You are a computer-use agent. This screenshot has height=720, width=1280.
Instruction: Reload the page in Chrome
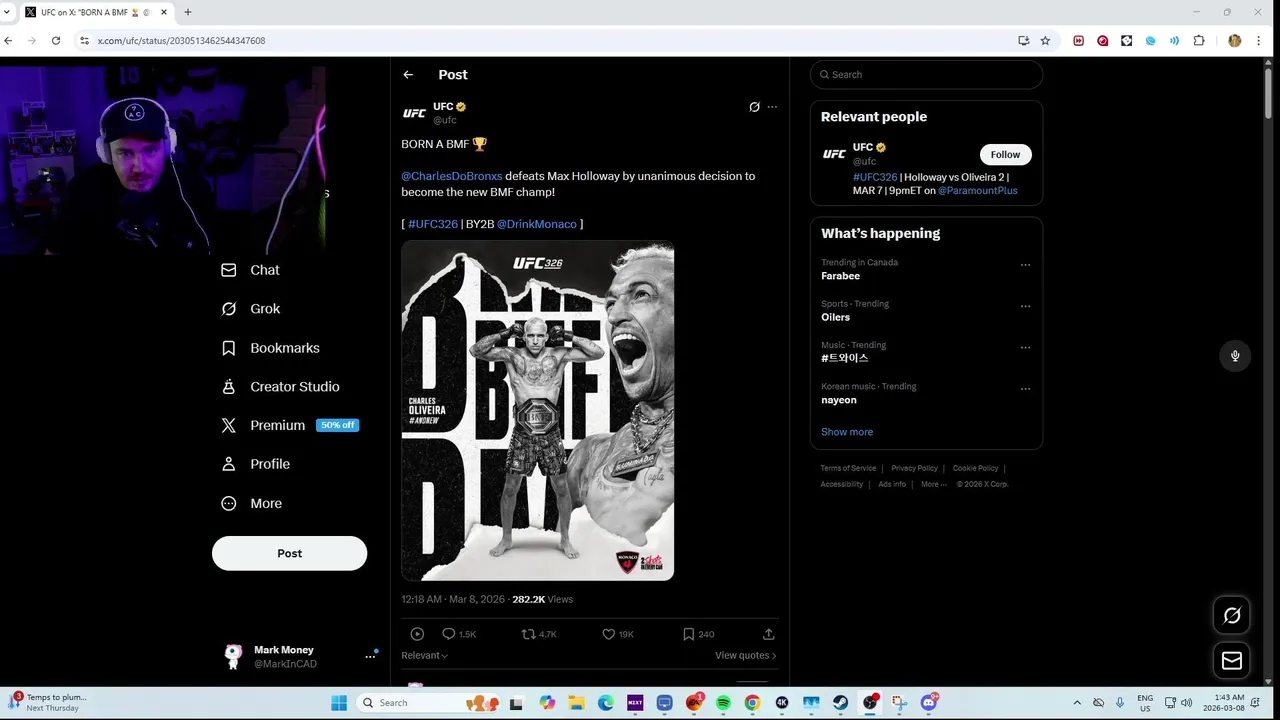(x=56, y=41)
